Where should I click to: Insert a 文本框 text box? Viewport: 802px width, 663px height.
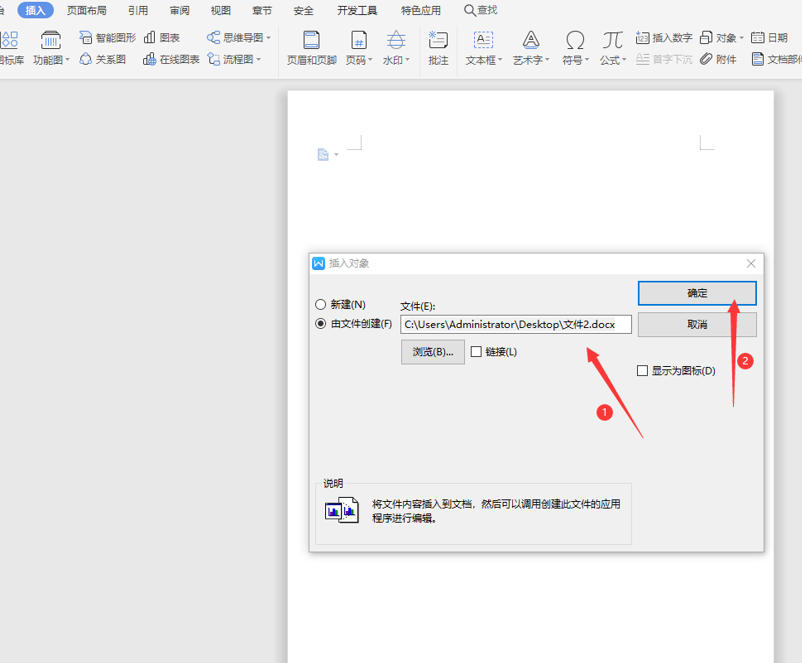tap(483, 48)
